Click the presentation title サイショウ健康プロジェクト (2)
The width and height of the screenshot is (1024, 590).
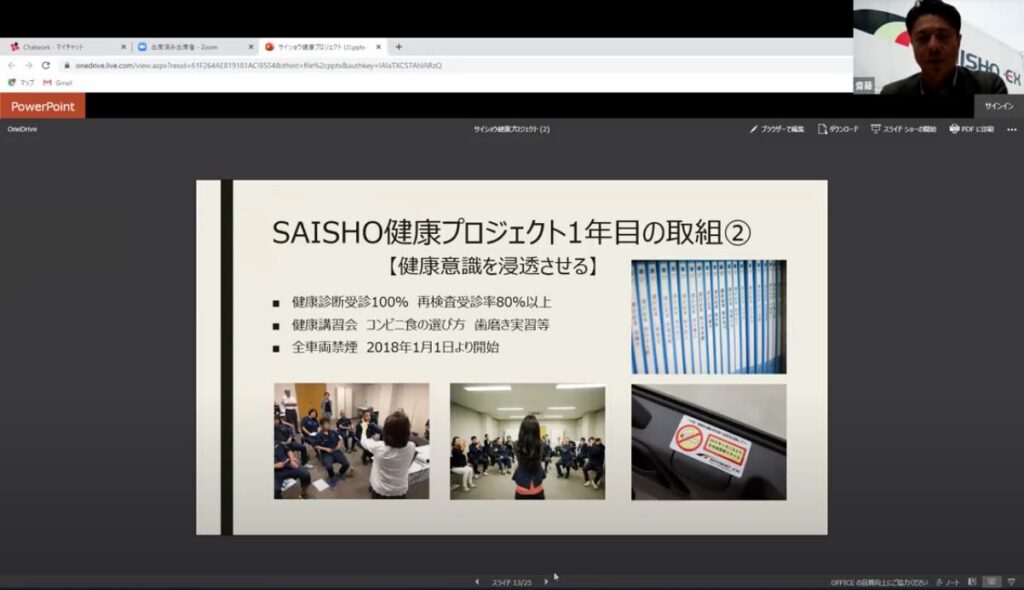coord(511,129)
